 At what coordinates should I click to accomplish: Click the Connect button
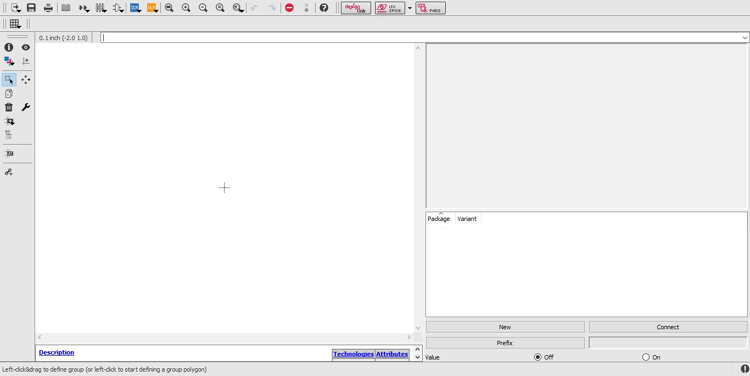668,327
